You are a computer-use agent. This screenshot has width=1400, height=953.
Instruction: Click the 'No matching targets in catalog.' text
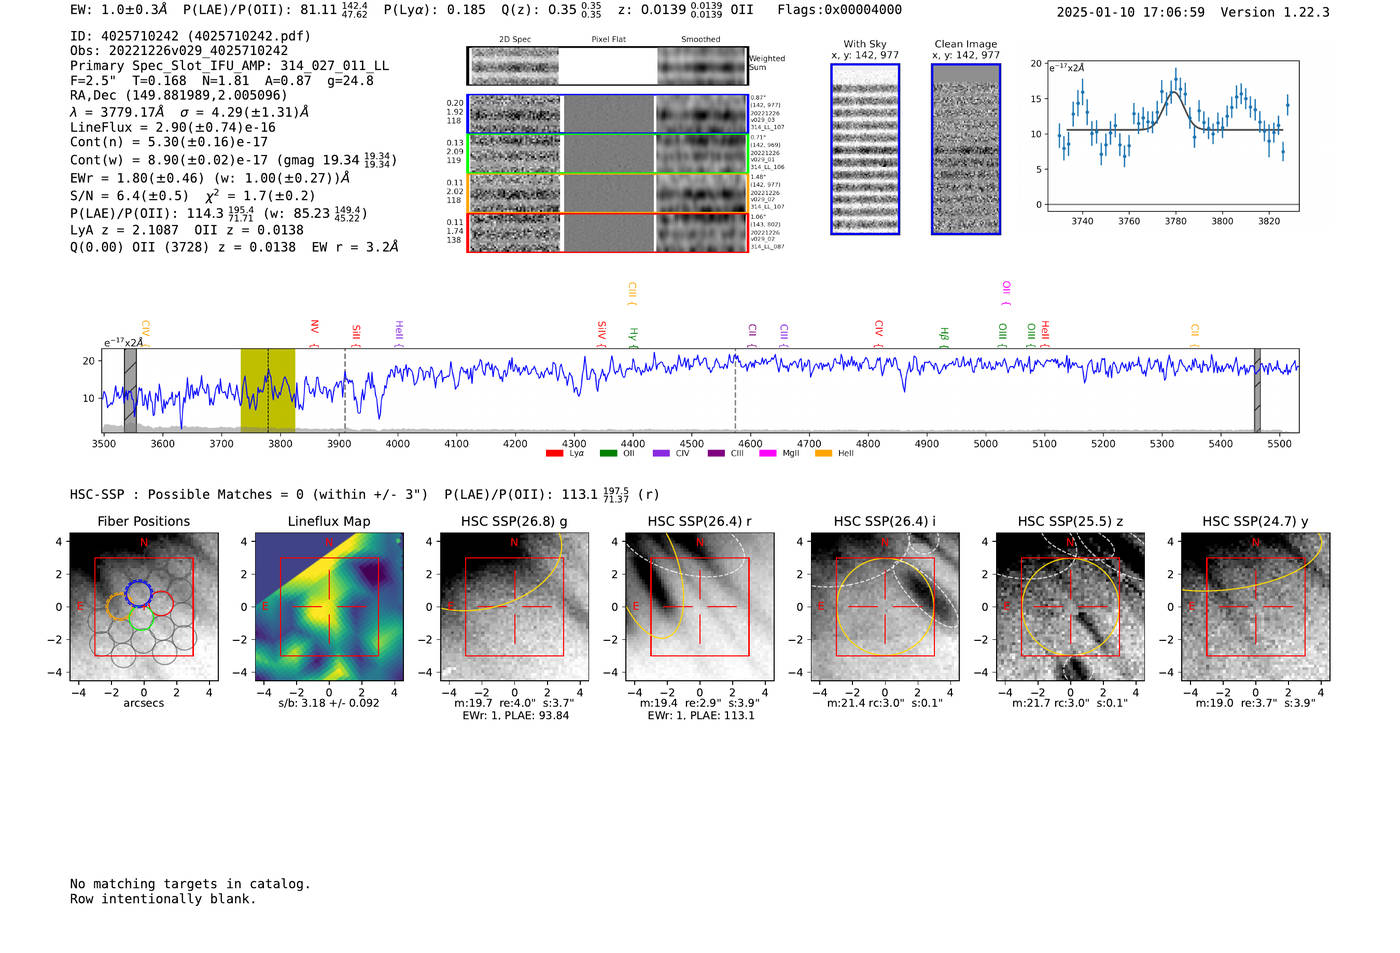tap(190, 884)
